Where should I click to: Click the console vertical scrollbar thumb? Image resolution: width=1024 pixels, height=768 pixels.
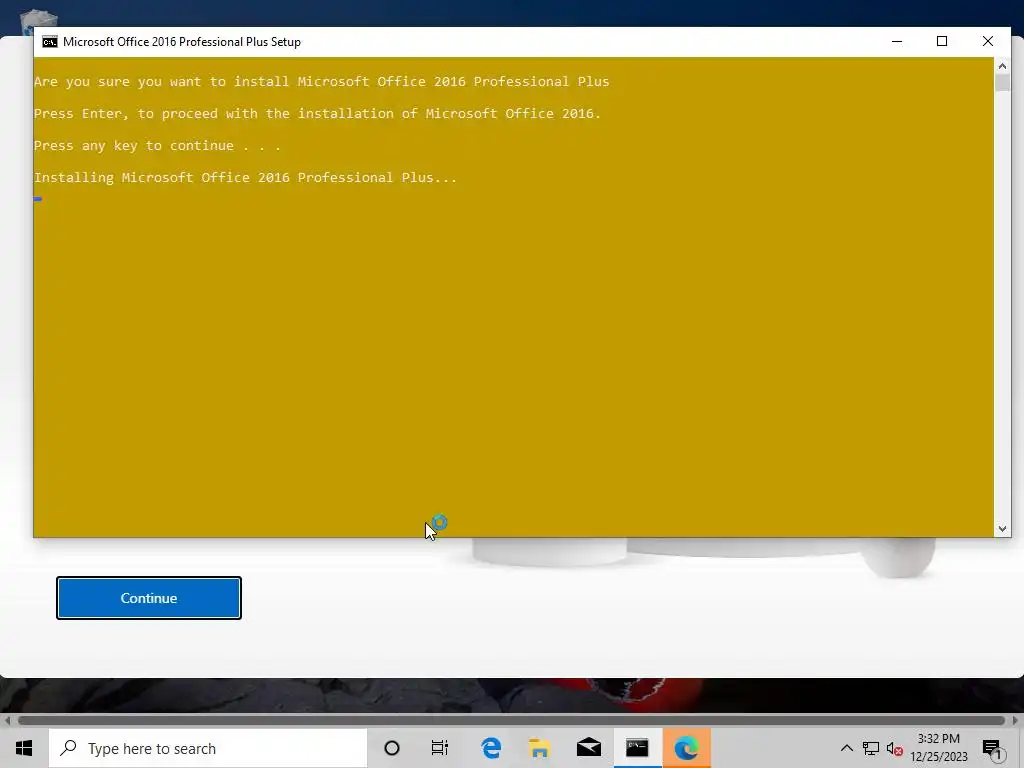1002,83
